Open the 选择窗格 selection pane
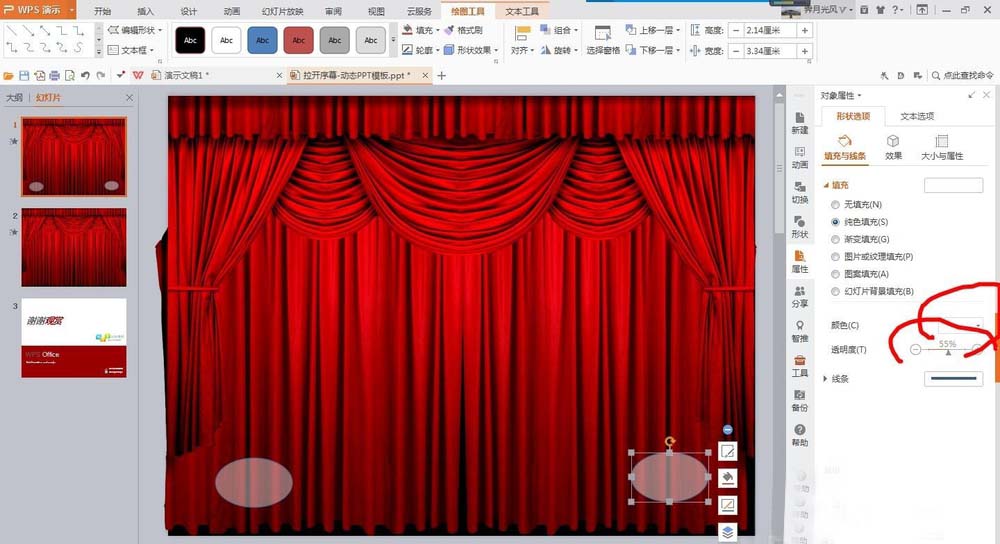Screen dimensions: 1000x544 (x=602, y=40)
